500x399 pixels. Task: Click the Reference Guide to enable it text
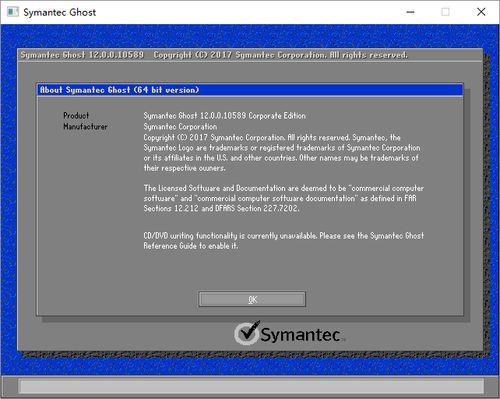pos(191,246)
